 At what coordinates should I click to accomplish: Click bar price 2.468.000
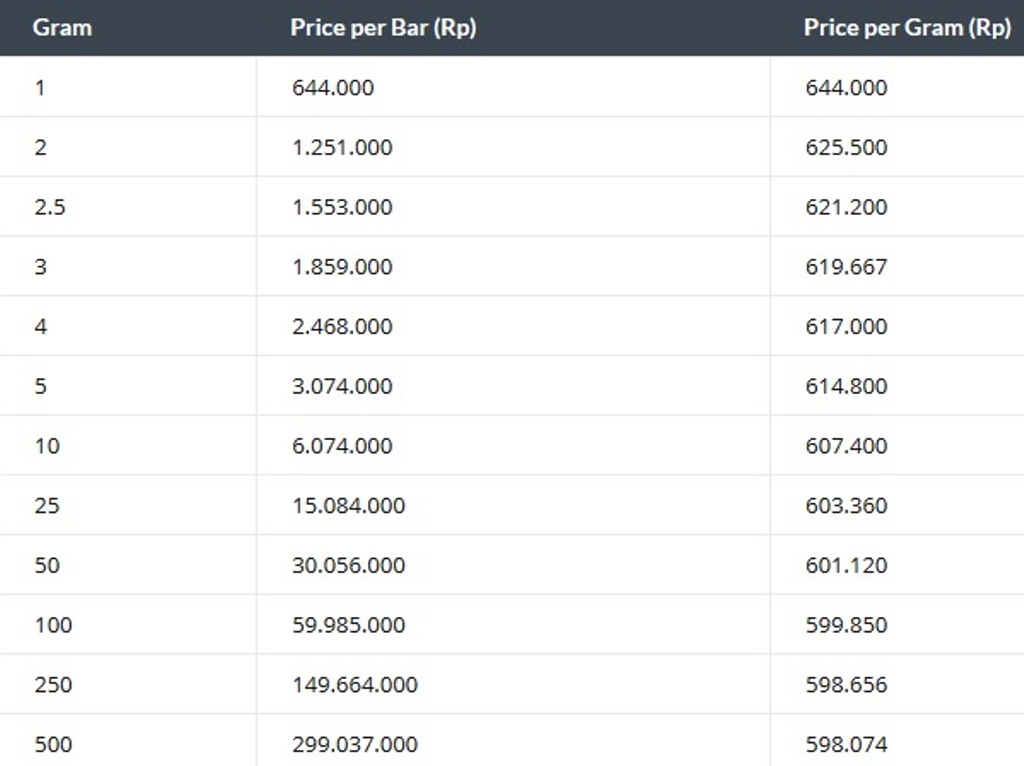point(342,327)
